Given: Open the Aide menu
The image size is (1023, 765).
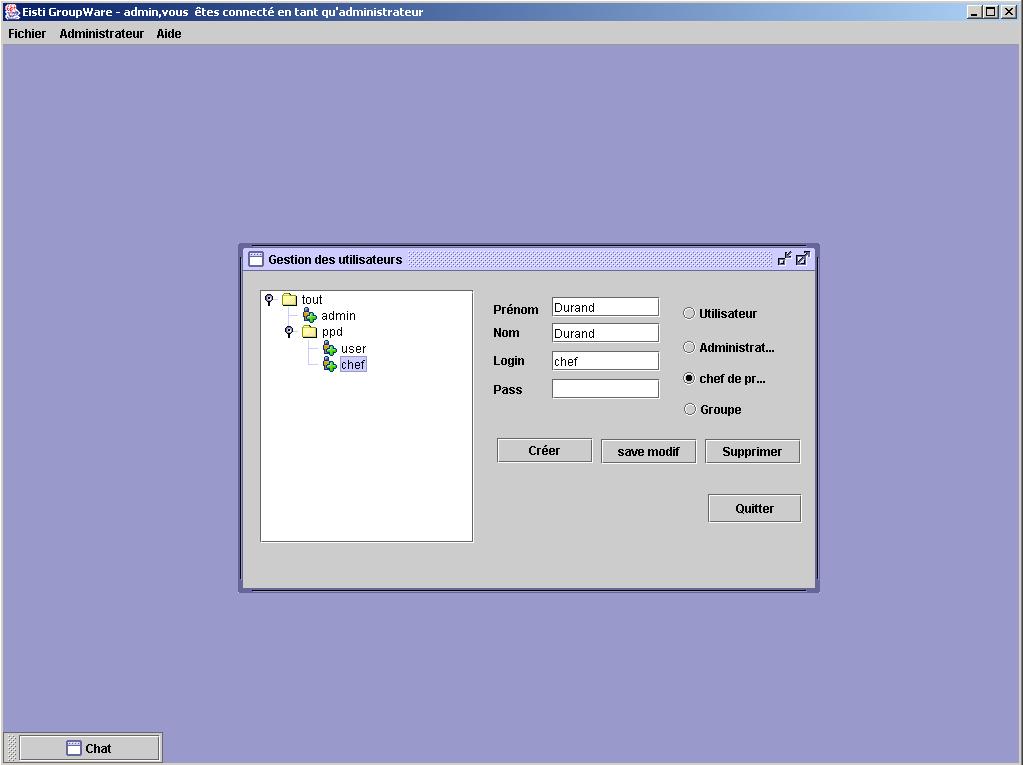Looking at the screenshot, I should [169, 34].
